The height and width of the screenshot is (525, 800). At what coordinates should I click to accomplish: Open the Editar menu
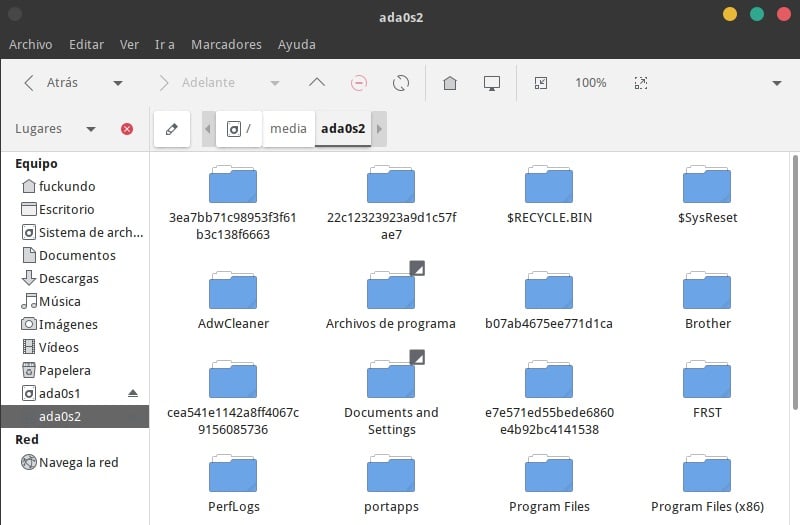point(86,44)
